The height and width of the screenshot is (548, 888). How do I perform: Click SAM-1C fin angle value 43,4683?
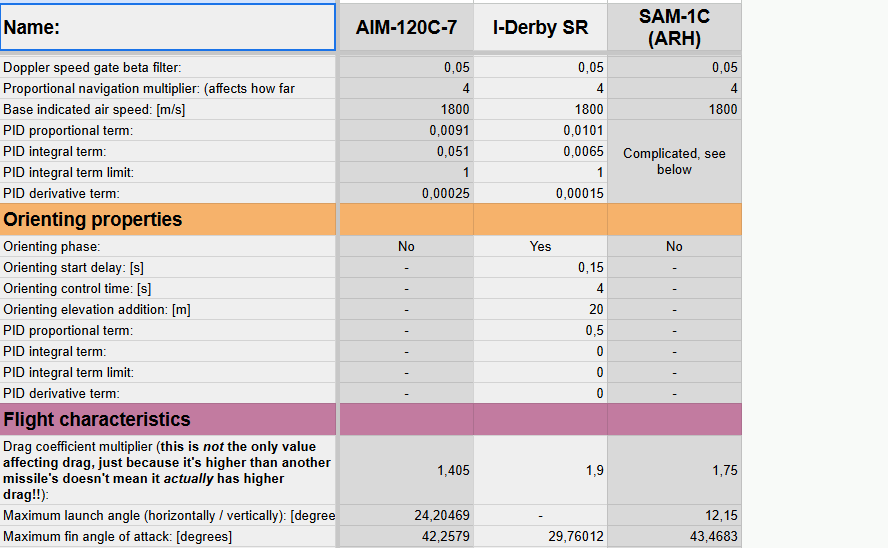[x=674, y=536]
